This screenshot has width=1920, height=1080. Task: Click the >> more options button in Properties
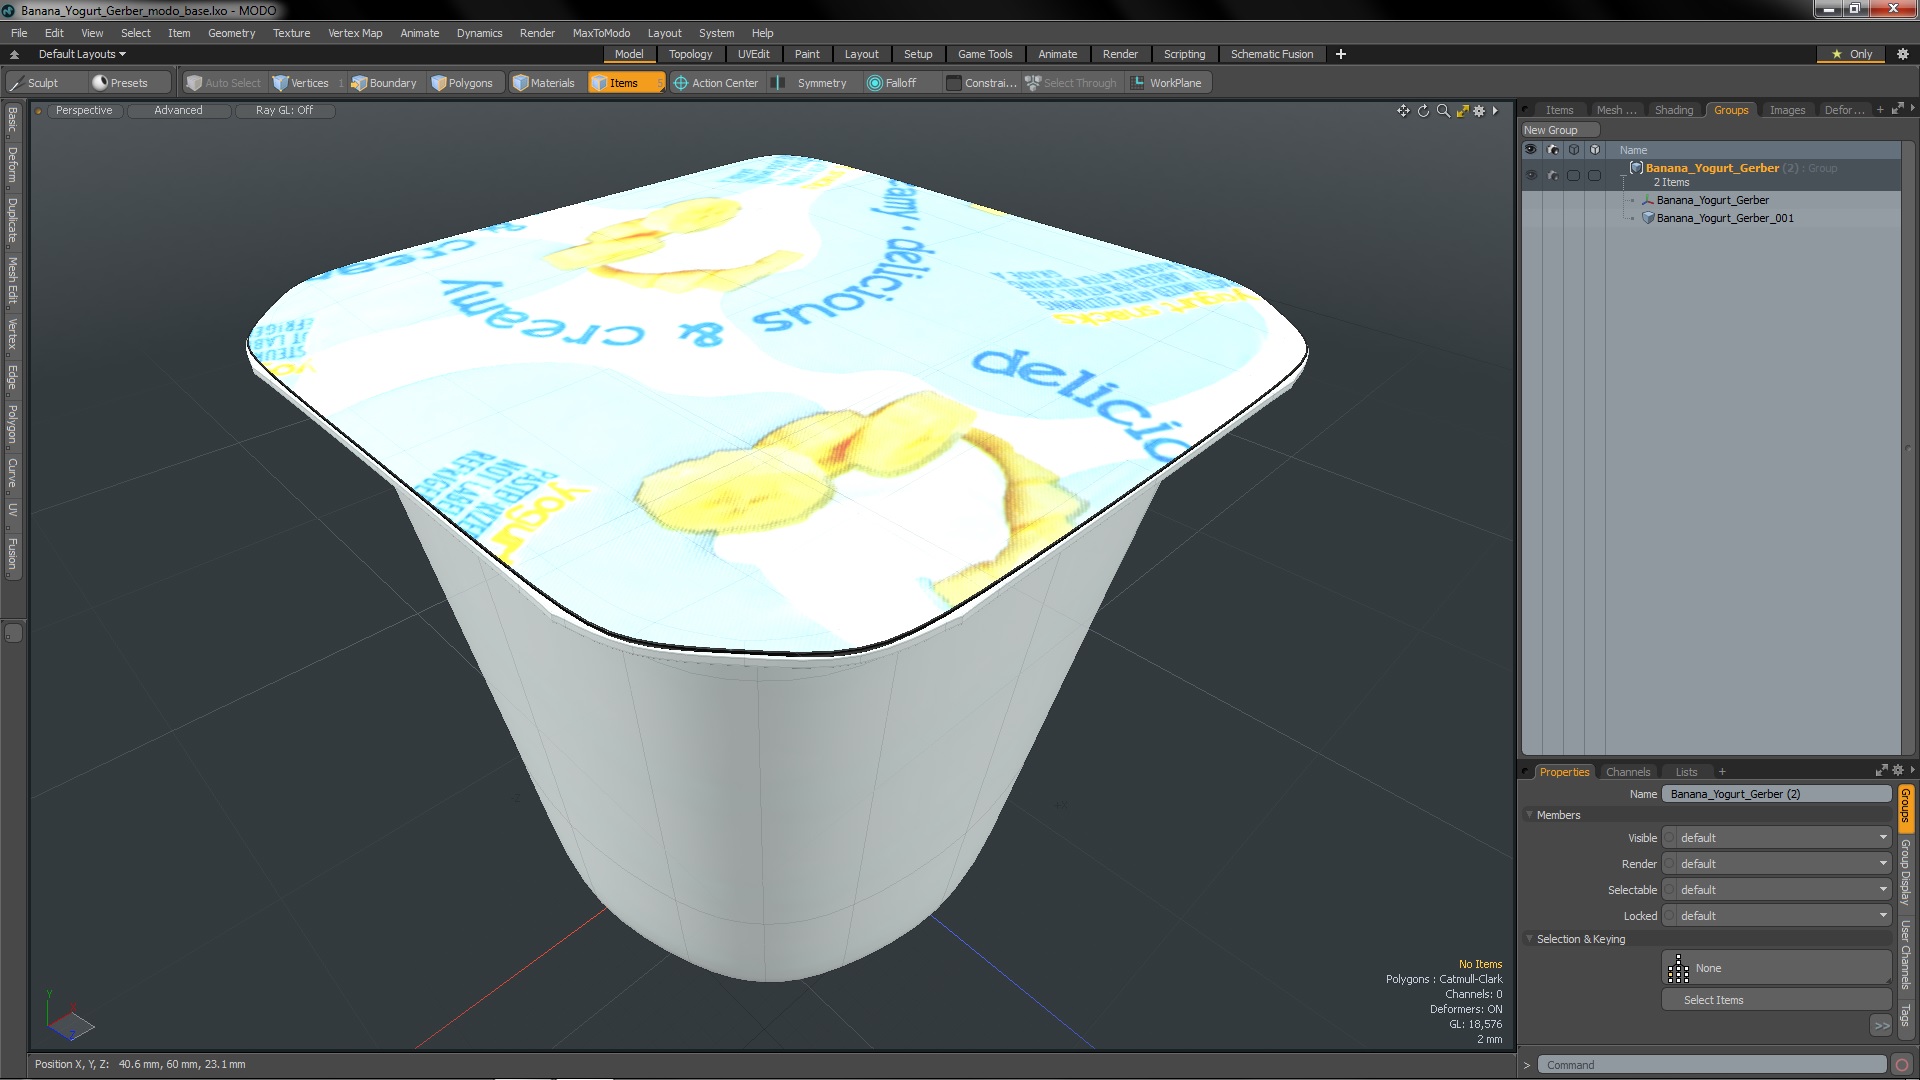point(1881,1025)
